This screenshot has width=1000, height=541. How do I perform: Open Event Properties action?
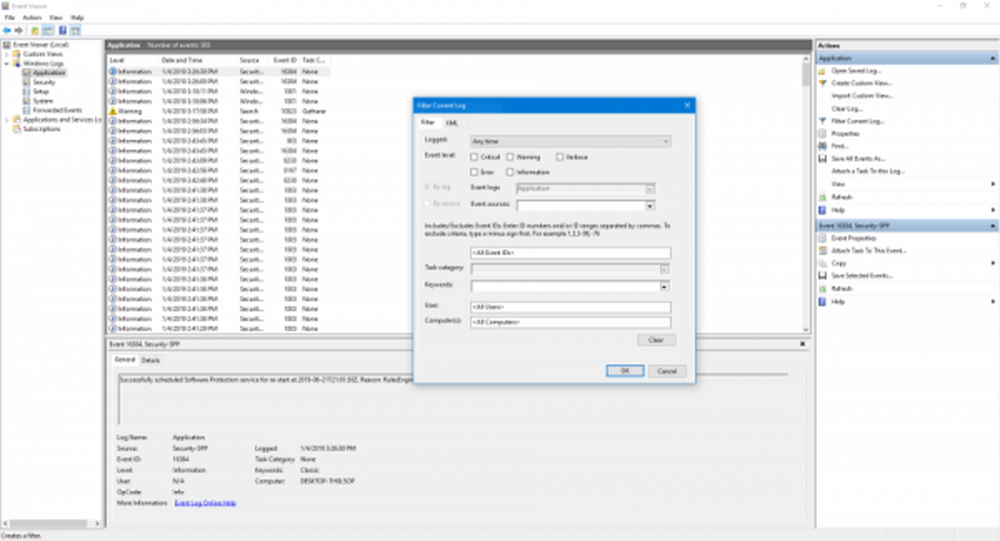pyautogui.click(x=853, y=238)
